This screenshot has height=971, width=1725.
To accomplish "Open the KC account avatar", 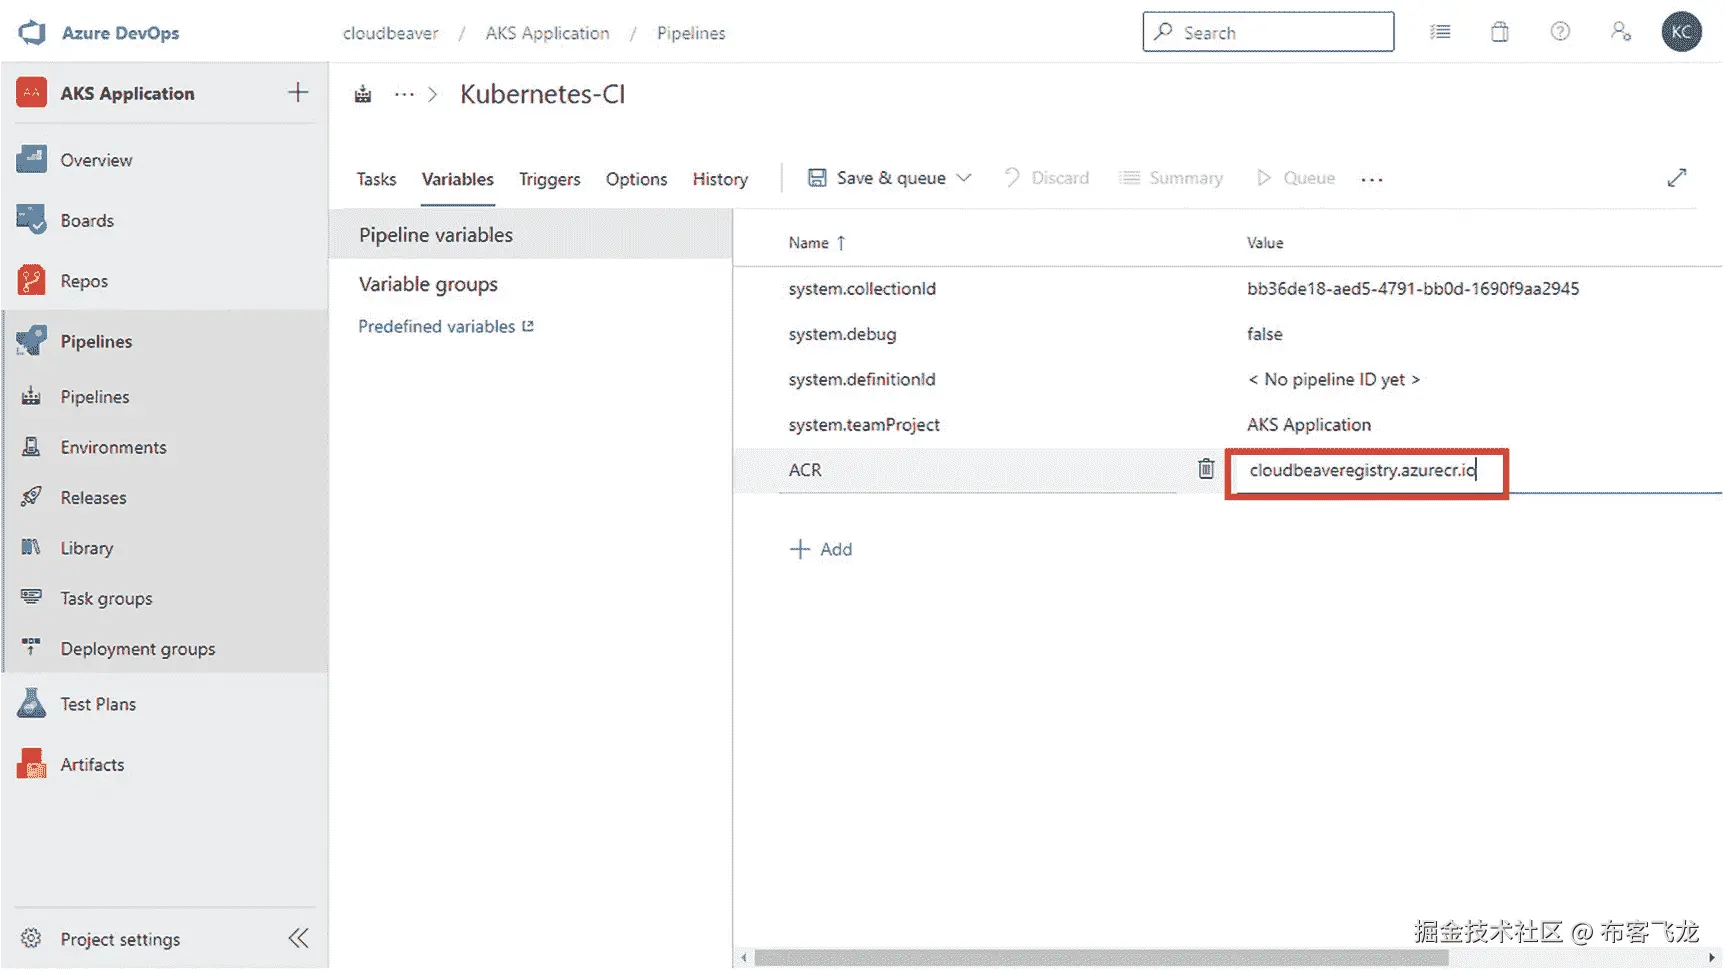I will coord(1682,32).
